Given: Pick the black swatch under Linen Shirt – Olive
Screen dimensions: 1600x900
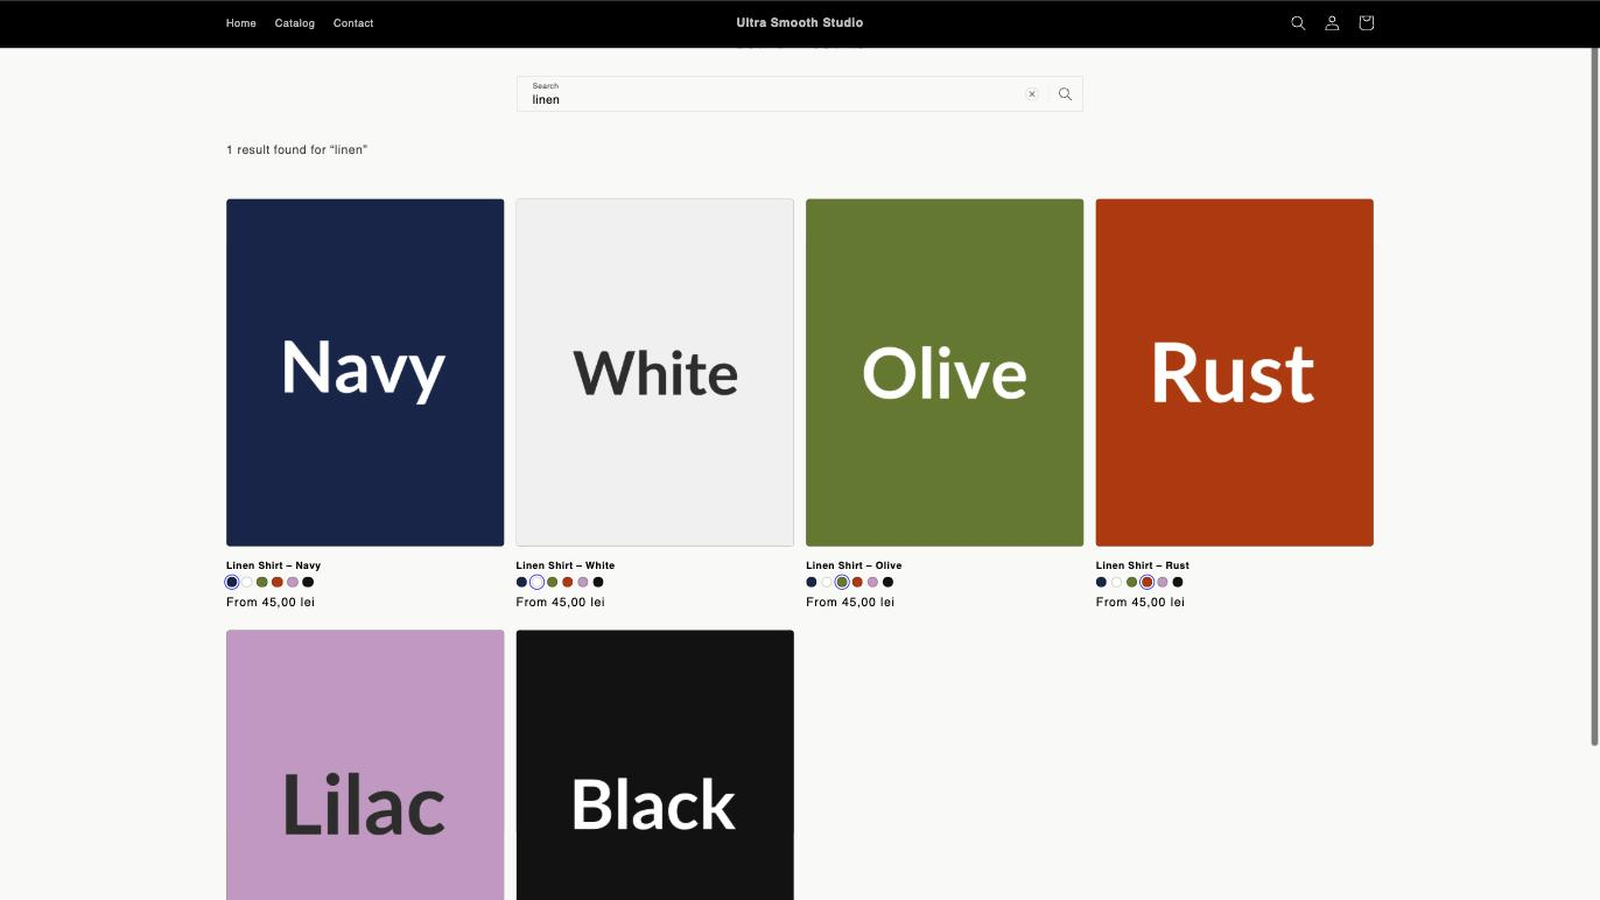Looking at the screenshot, I should coord(888,582).
